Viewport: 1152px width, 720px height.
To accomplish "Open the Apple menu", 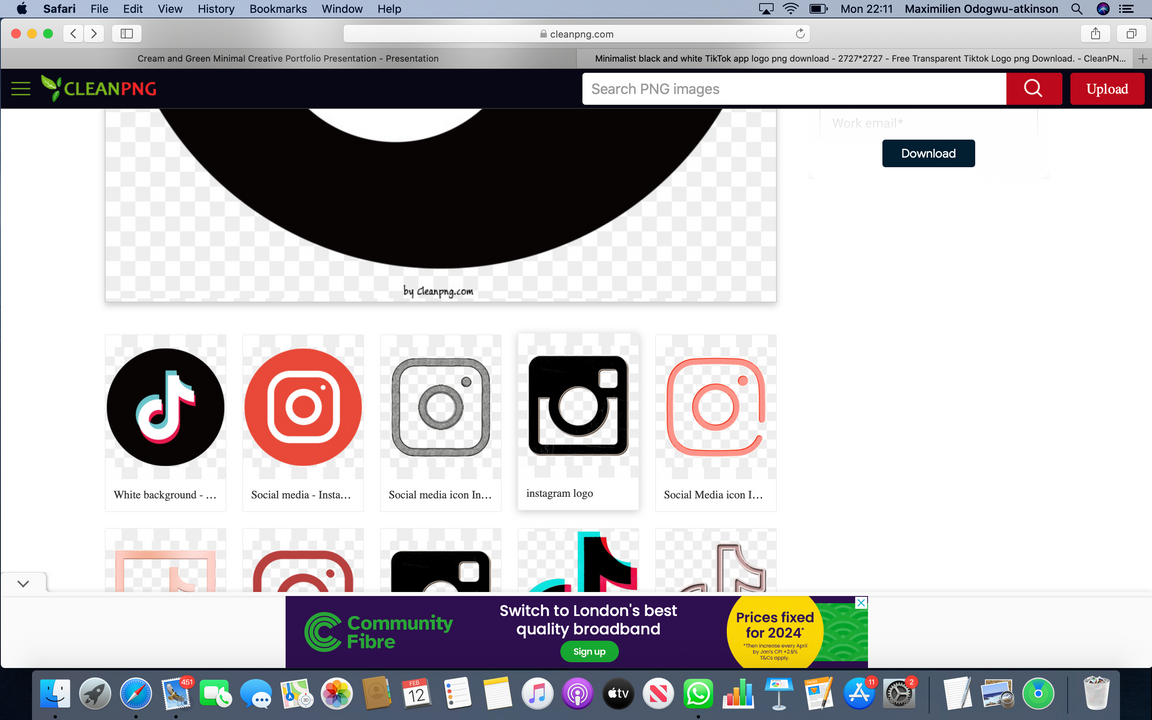I will (x=22, y=9).
